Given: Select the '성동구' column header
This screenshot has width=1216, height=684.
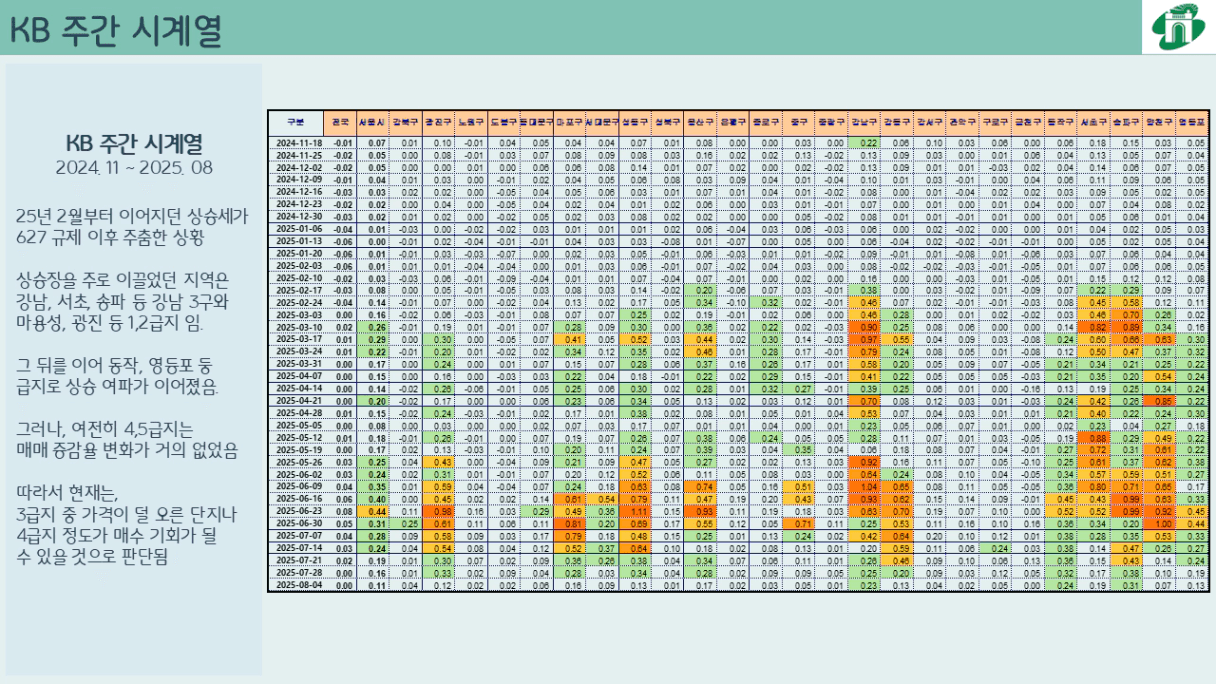Looking at the screenshot, I should pyautogui.click(x=634, y=121).
